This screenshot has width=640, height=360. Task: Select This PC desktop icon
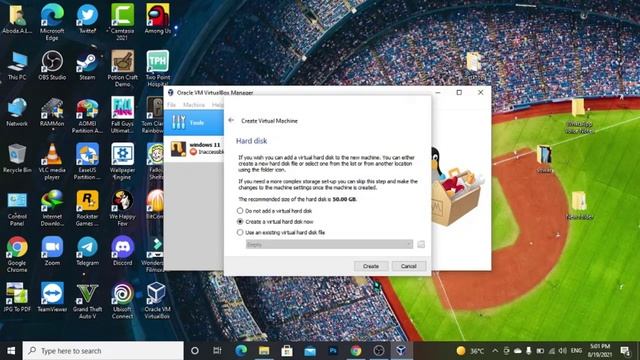(17, 66)
